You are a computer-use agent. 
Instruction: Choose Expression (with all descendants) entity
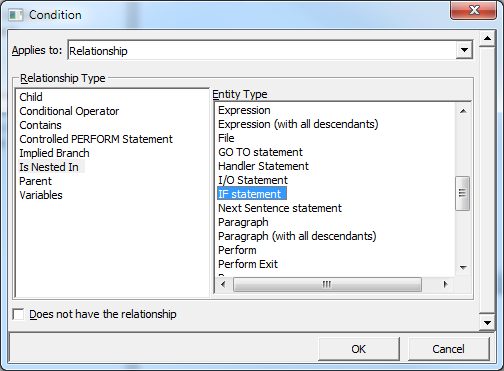pos(298,124)
